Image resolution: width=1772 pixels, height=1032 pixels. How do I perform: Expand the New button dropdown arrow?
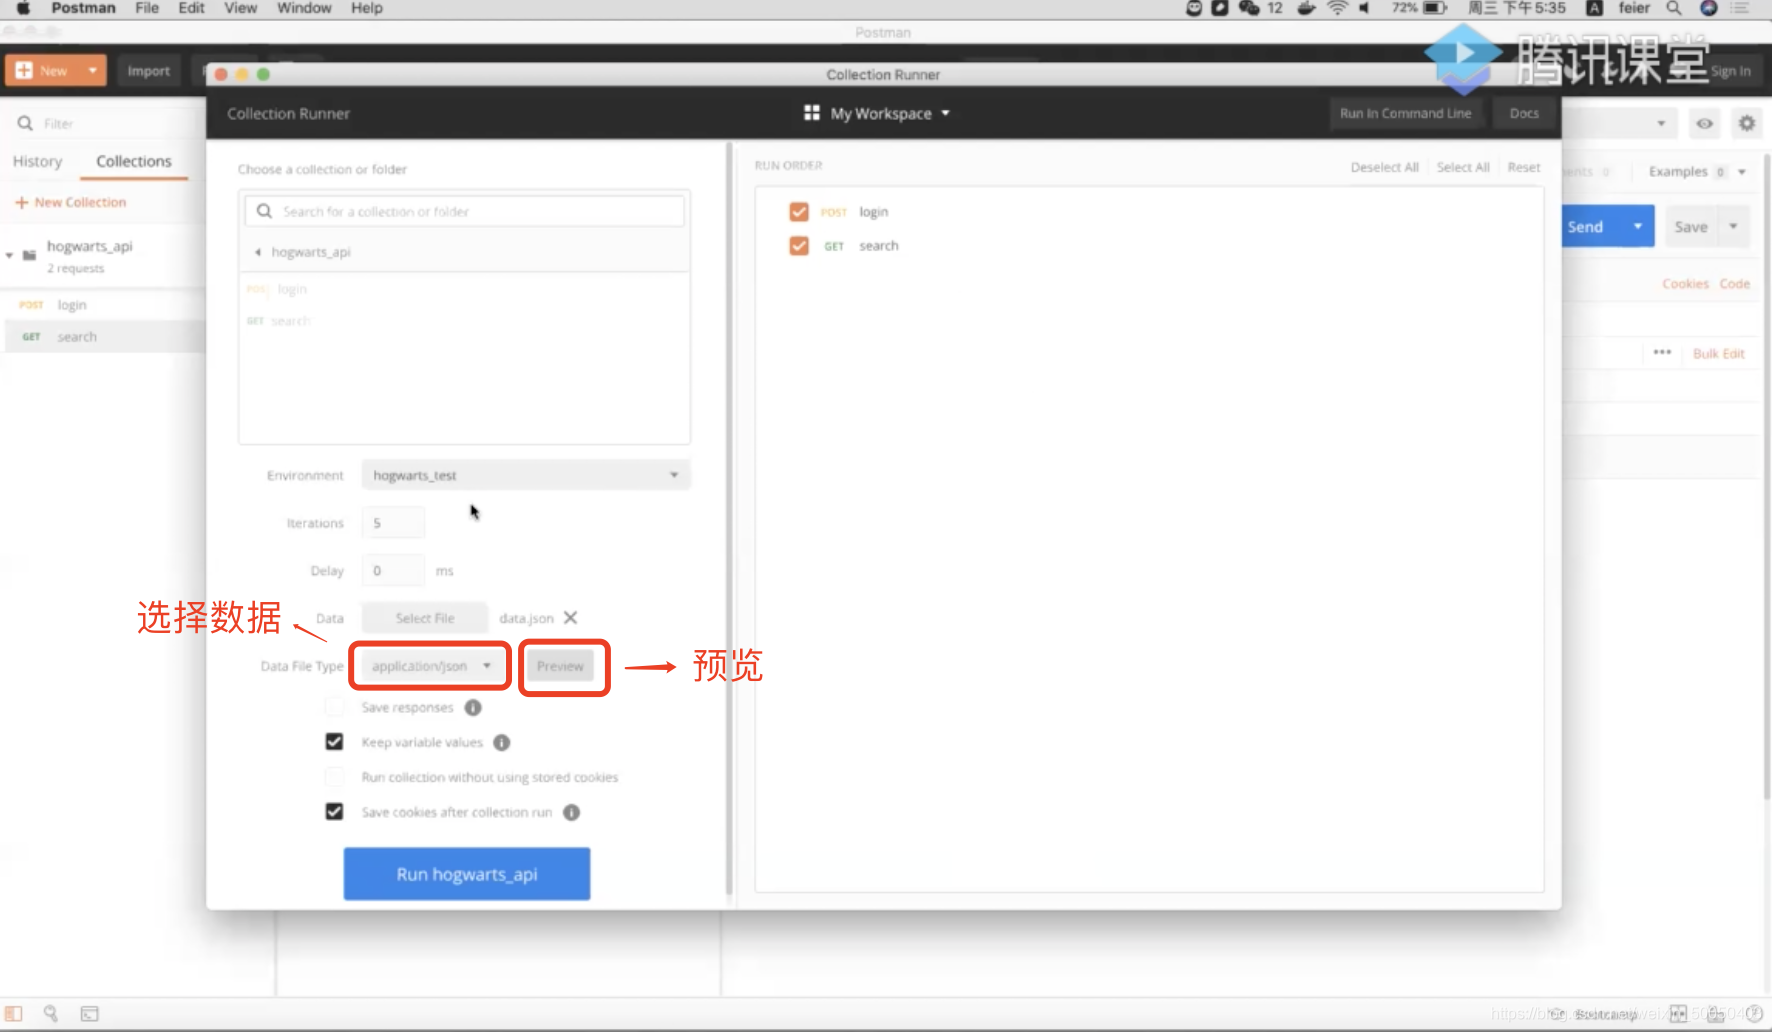92,71
